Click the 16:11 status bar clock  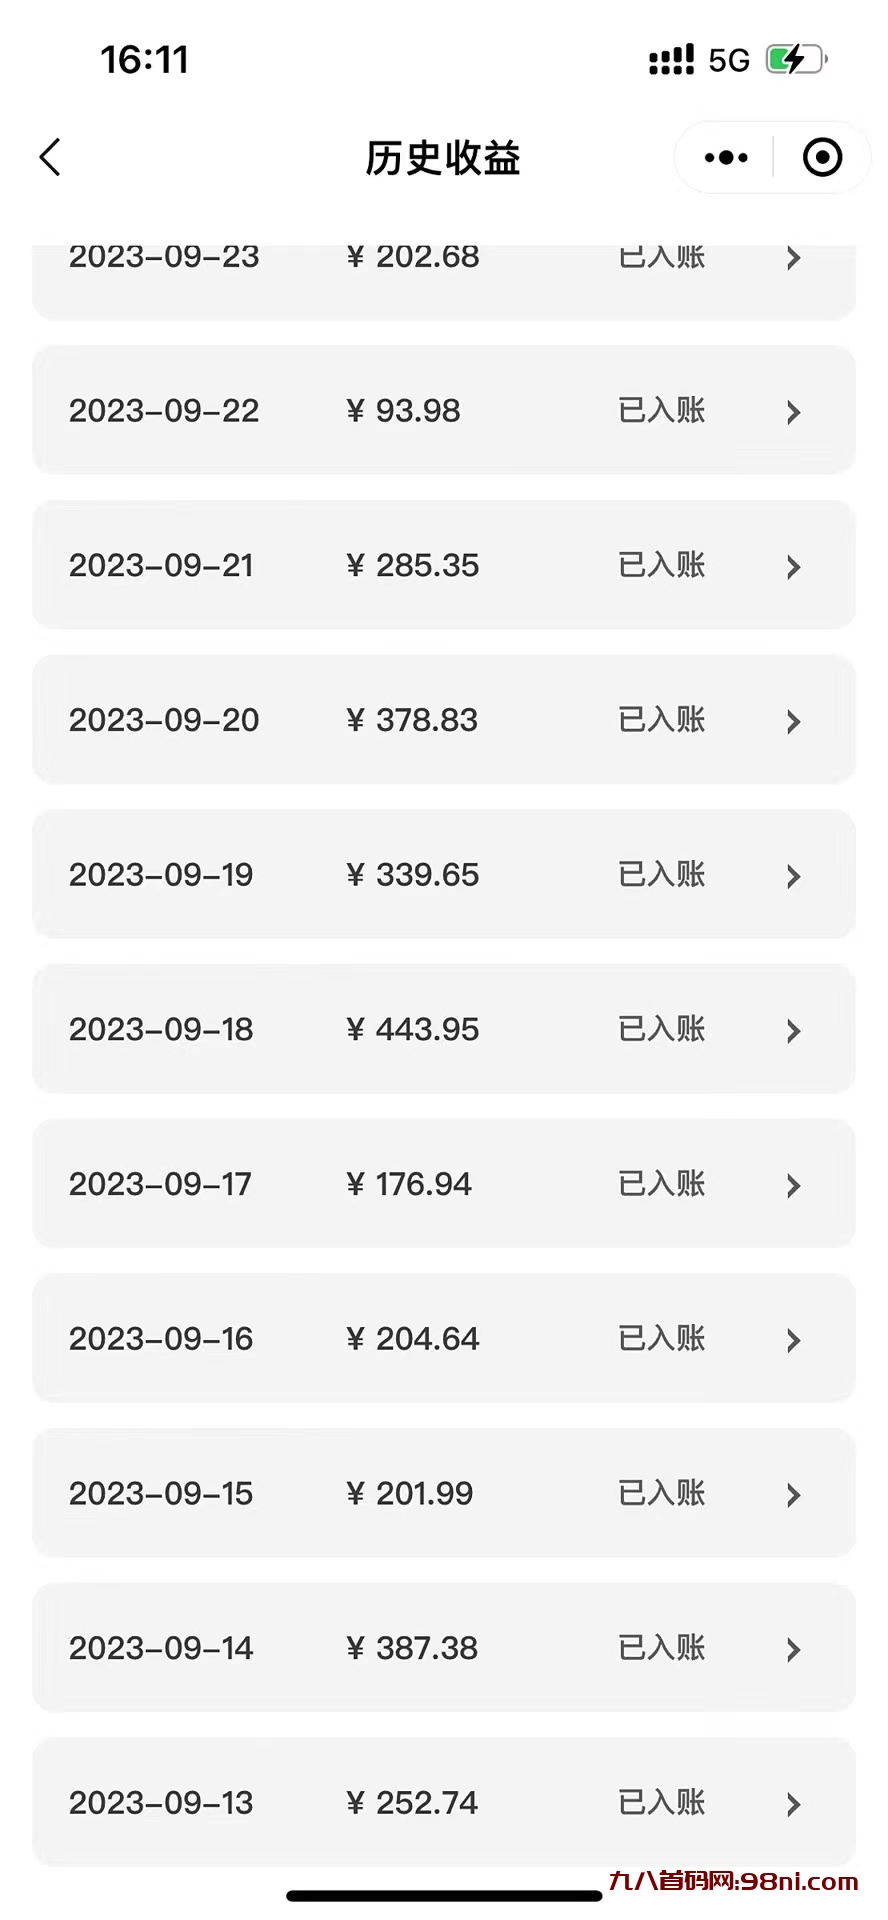[x=145, y=60]
